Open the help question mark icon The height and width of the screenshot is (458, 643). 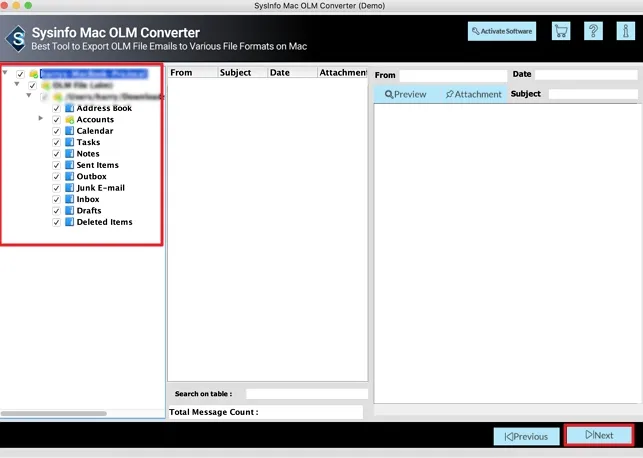pos(593,31)
